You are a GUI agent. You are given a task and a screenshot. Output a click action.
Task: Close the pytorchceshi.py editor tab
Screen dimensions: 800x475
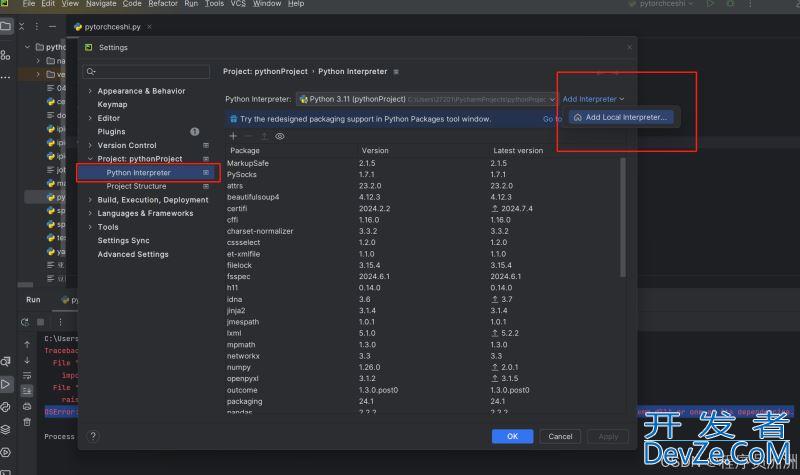click(149, 27)
